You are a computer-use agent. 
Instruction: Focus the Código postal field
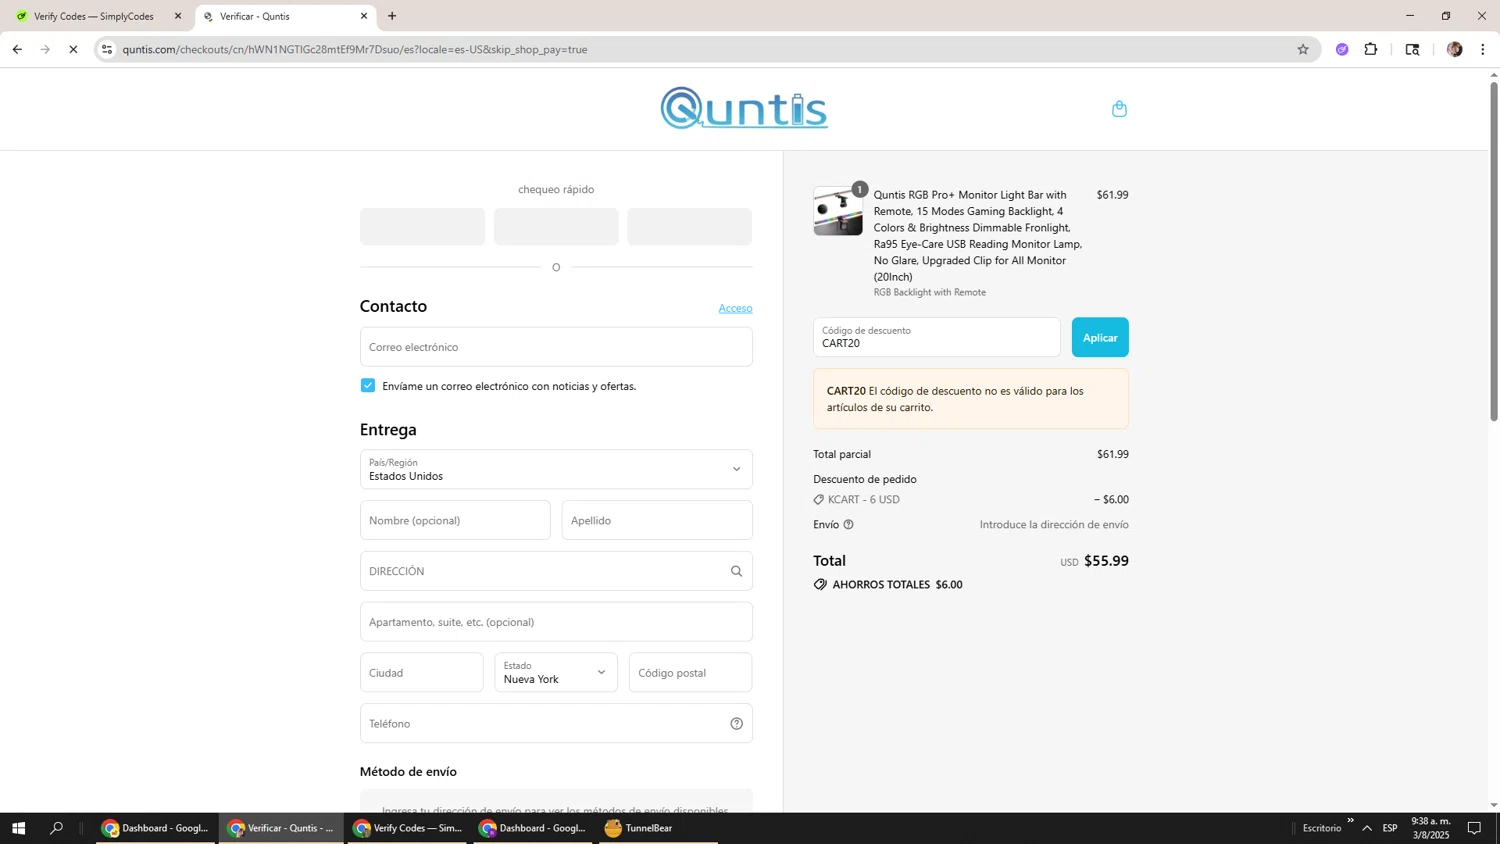pos(690,673)
